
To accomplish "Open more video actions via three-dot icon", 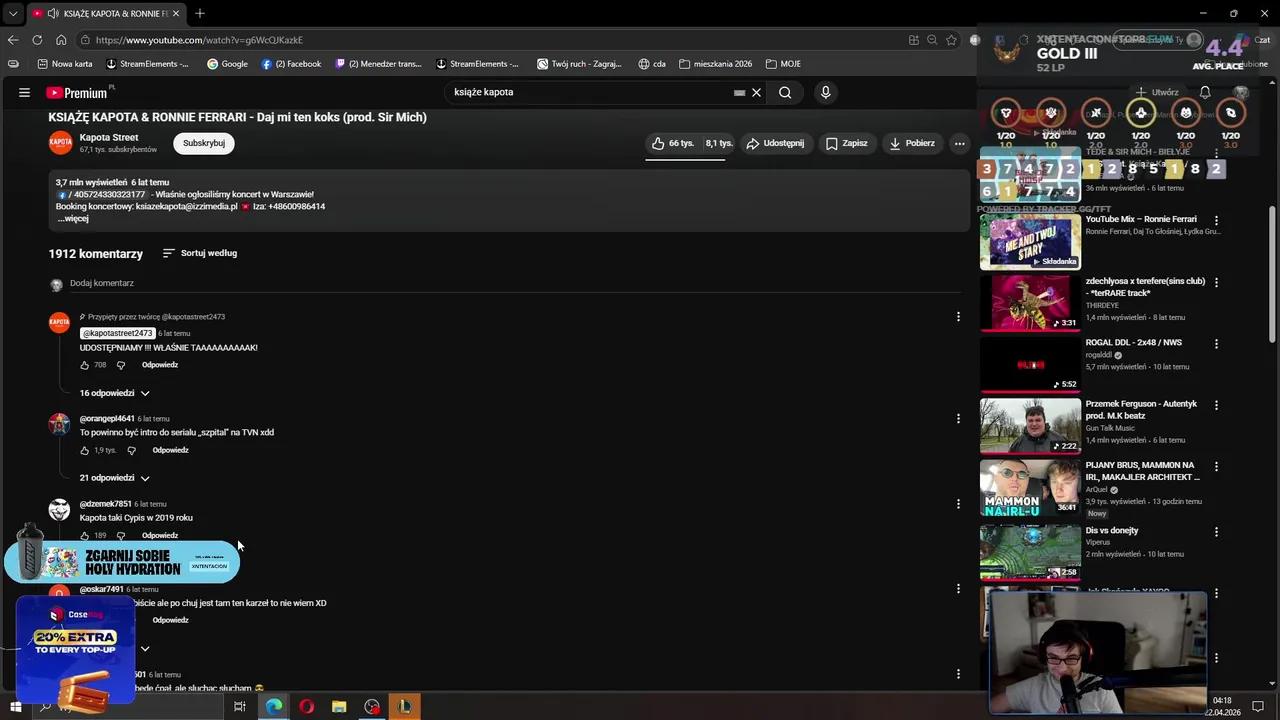I will [x=958, y=143].
